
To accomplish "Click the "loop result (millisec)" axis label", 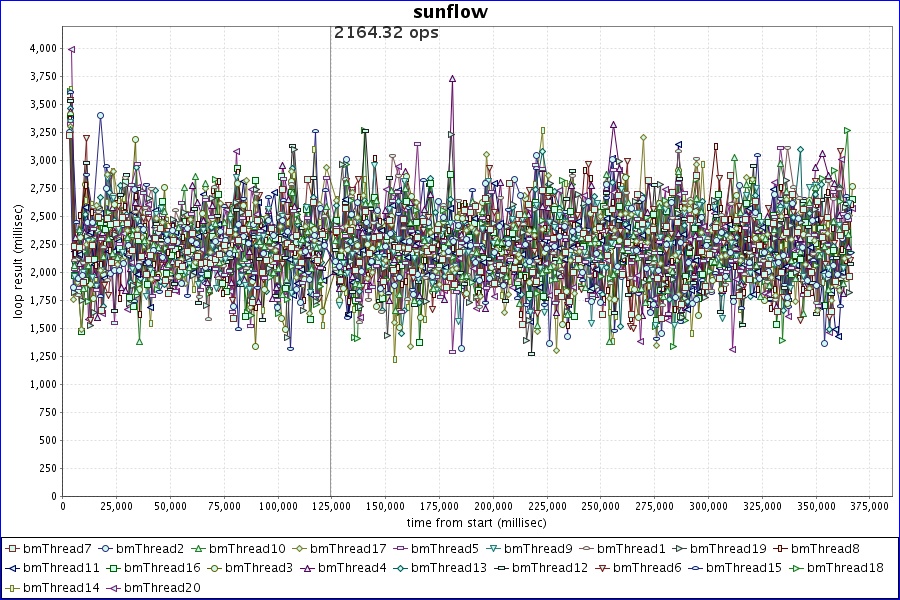I will [x=18, y=259].
